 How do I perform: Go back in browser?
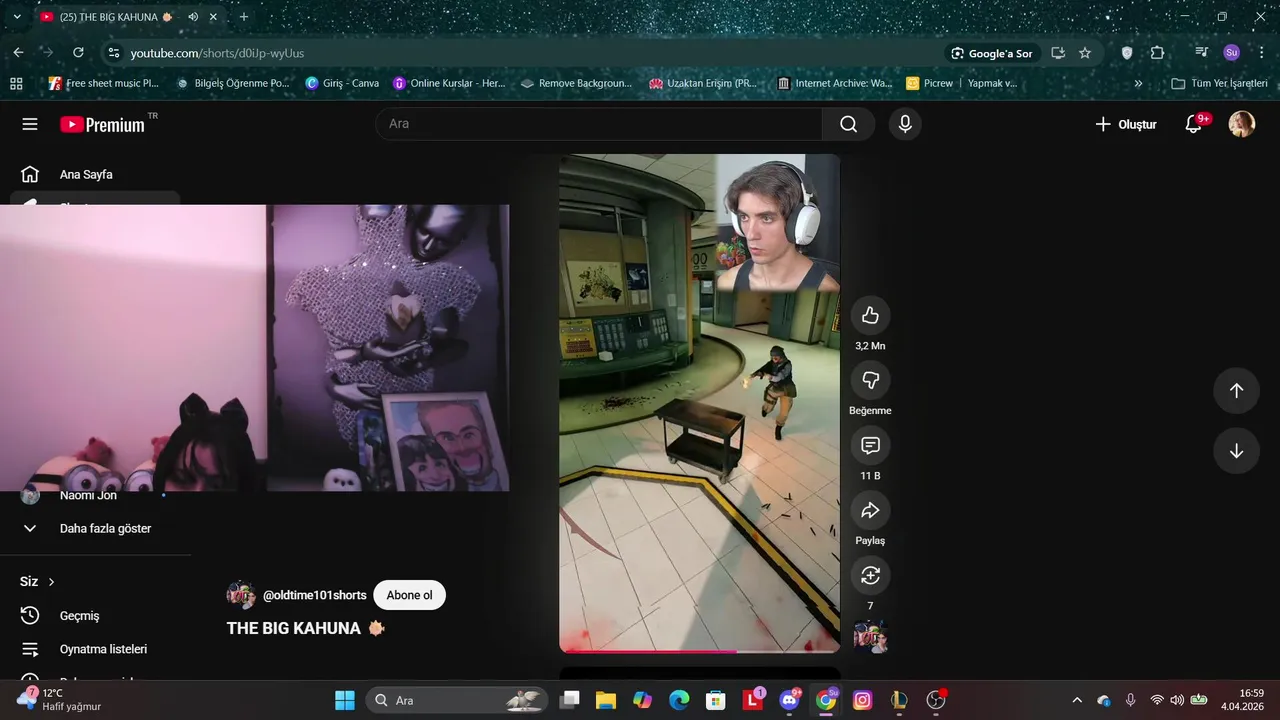click(x=19, y=53)
